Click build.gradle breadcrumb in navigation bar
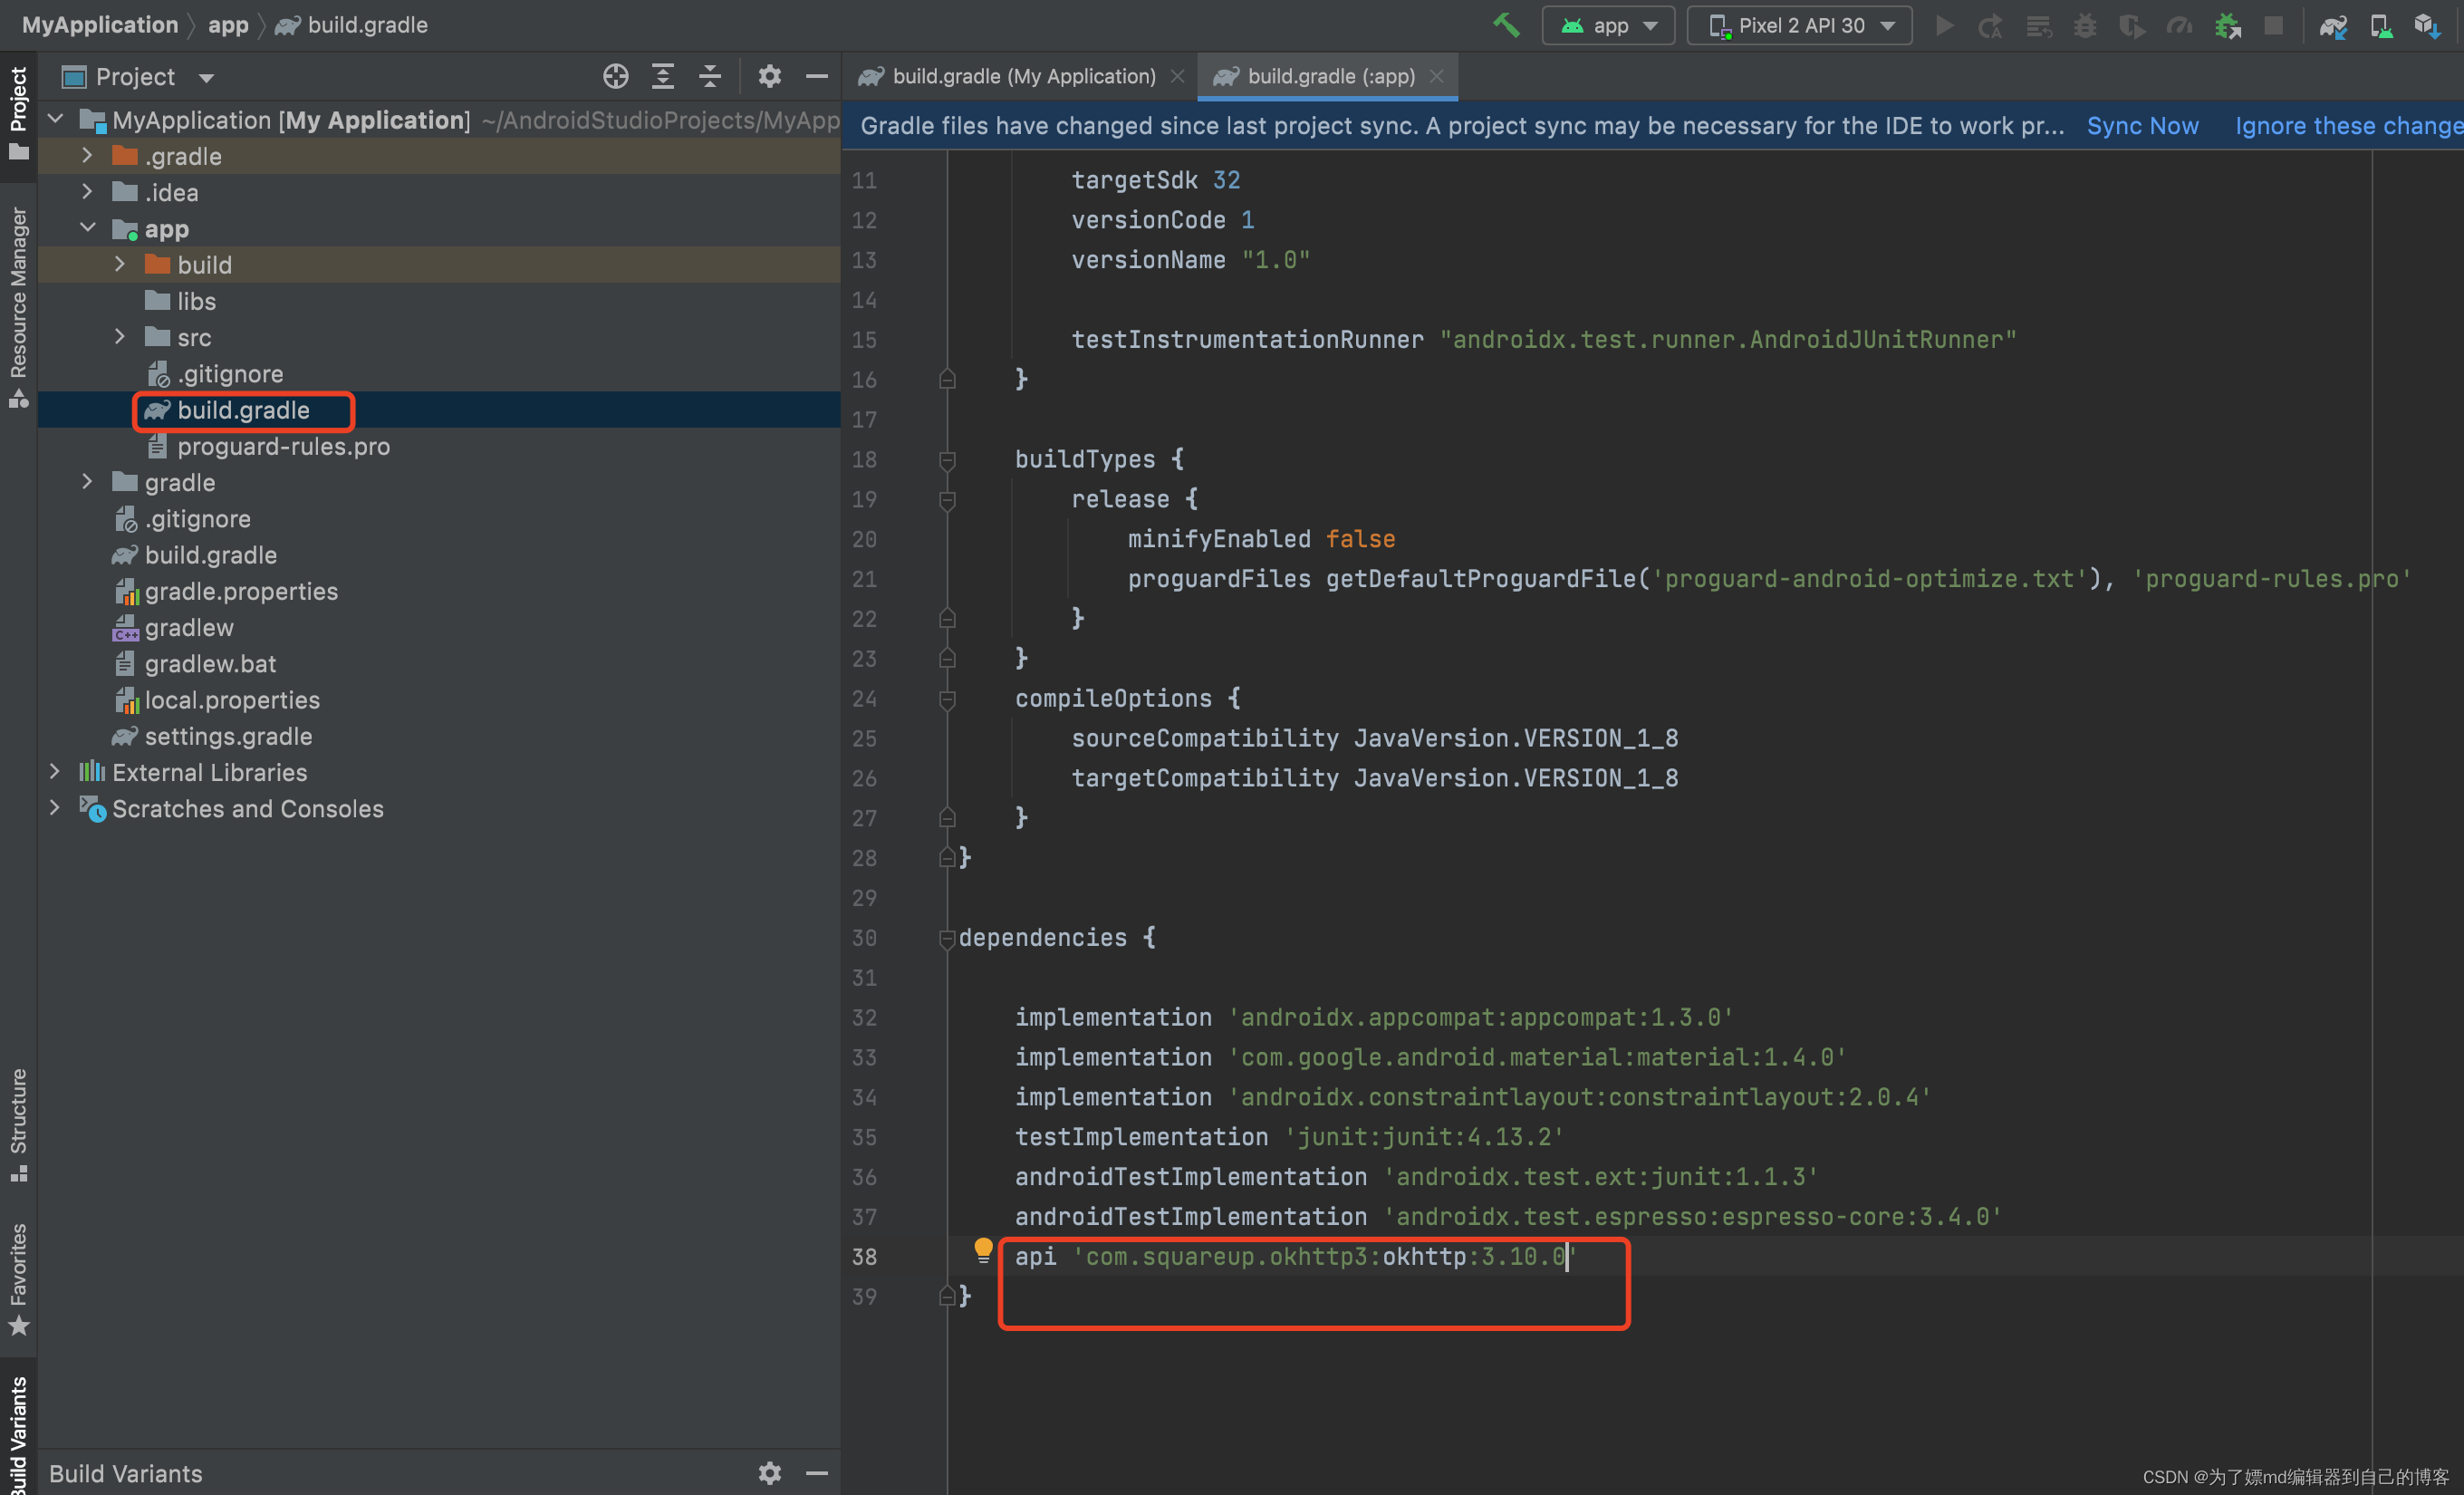The height and width of the screenshot is (1495, 2464). tap(352, 25)
